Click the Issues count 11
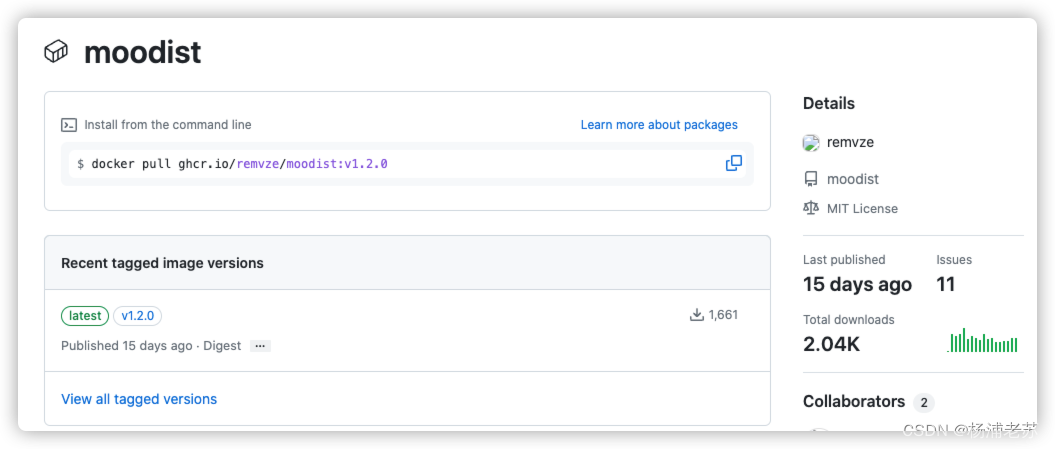 coord(945,285)
